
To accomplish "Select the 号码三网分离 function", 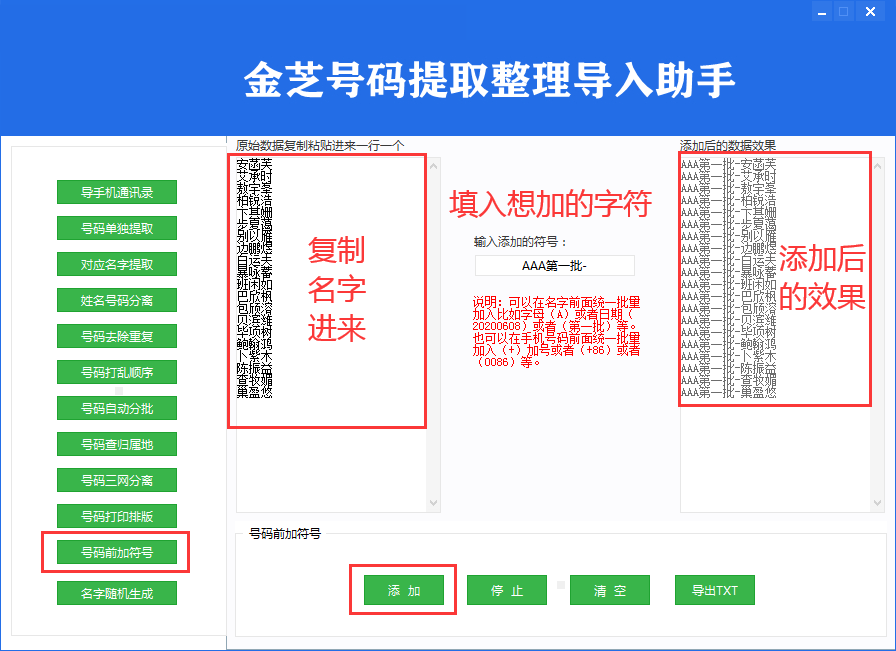I will 117,480.
